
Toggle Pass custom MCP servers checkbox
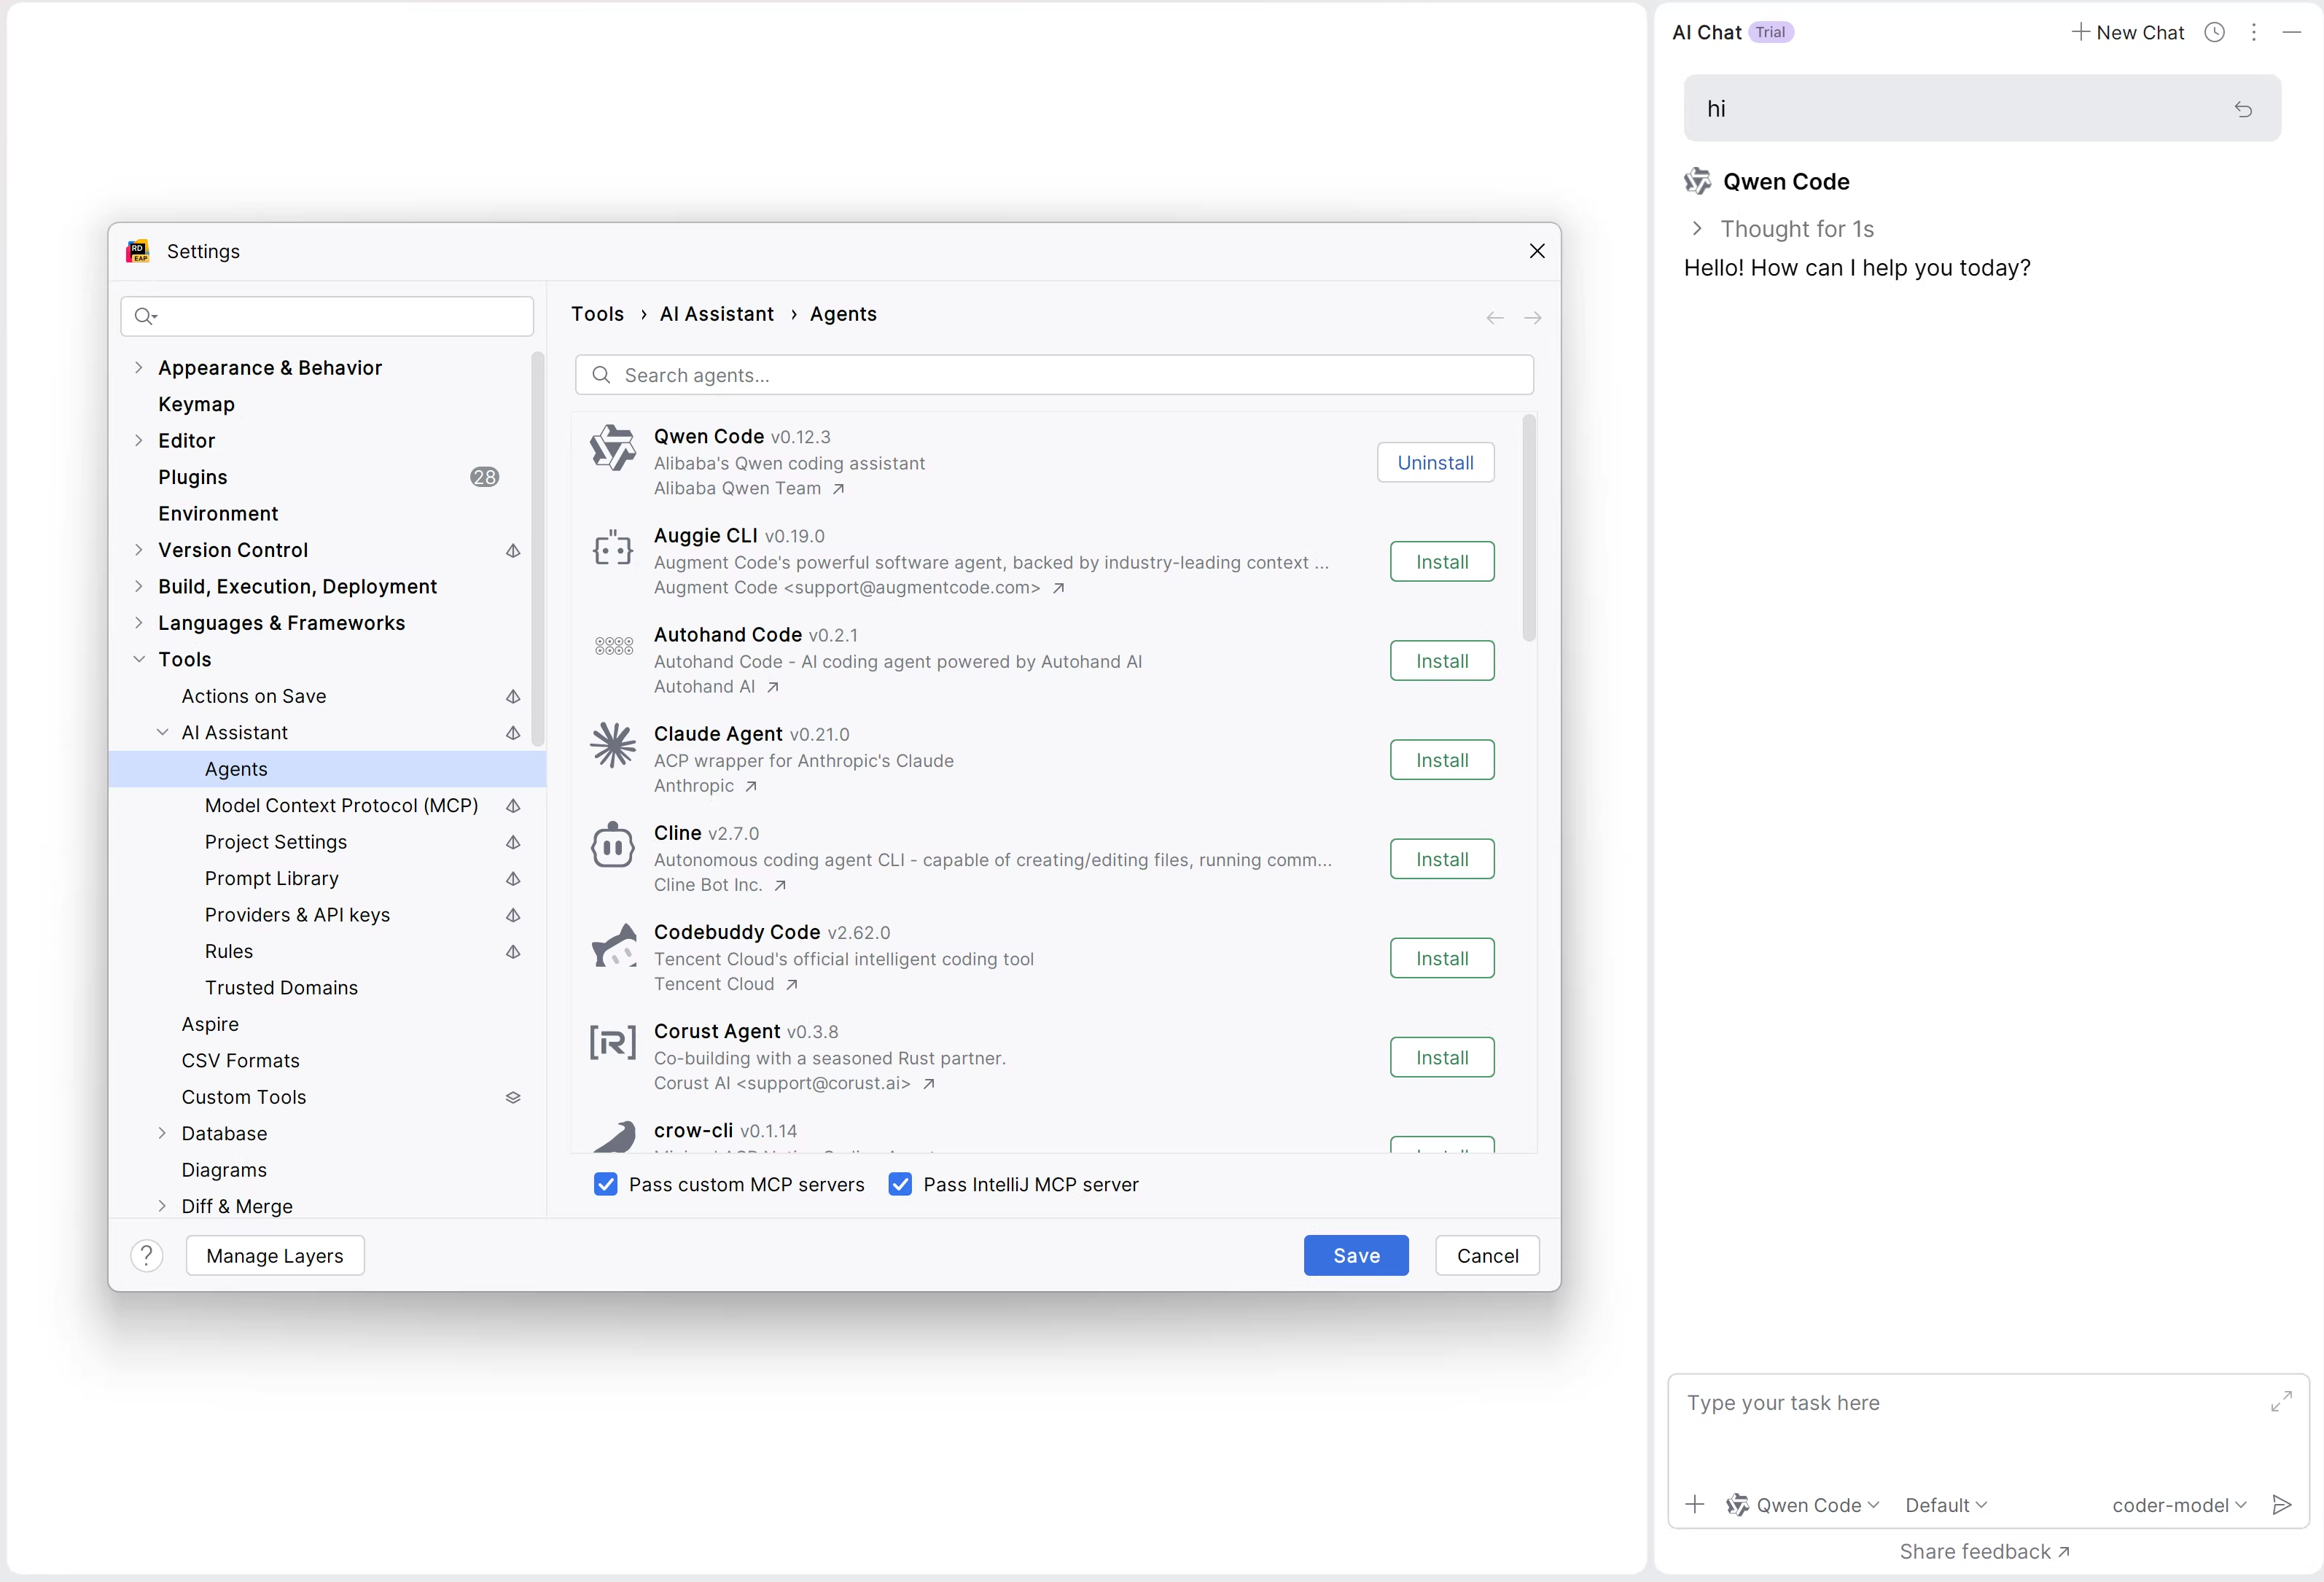click(606, 1184)
